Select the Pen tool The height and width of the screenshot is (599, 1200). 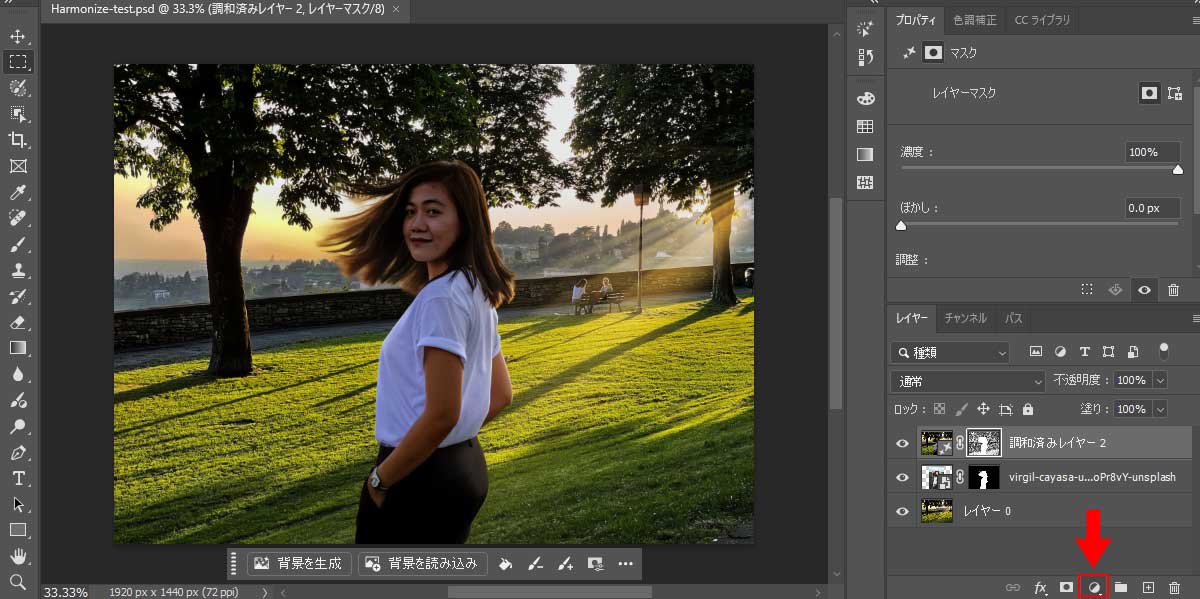[18, 452]
